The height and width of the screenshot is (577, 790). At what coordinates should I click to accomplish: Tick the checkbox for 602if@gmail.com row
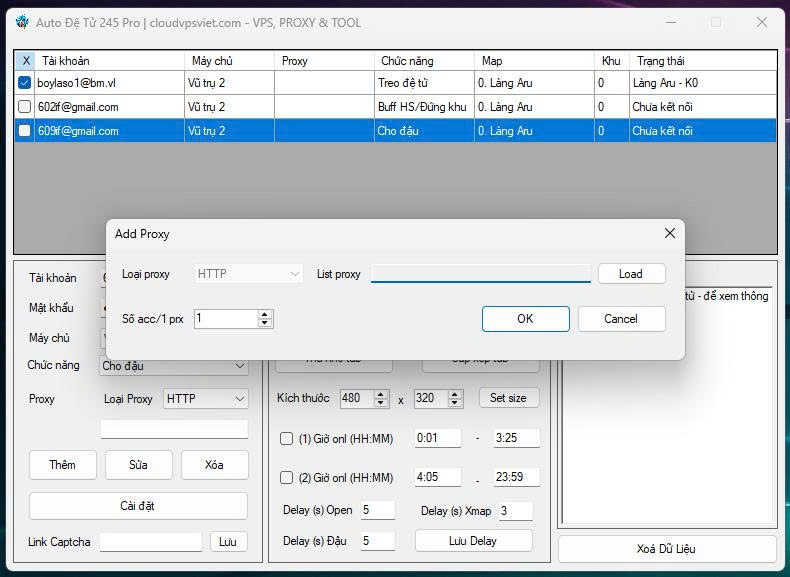[x=25, y=107]
